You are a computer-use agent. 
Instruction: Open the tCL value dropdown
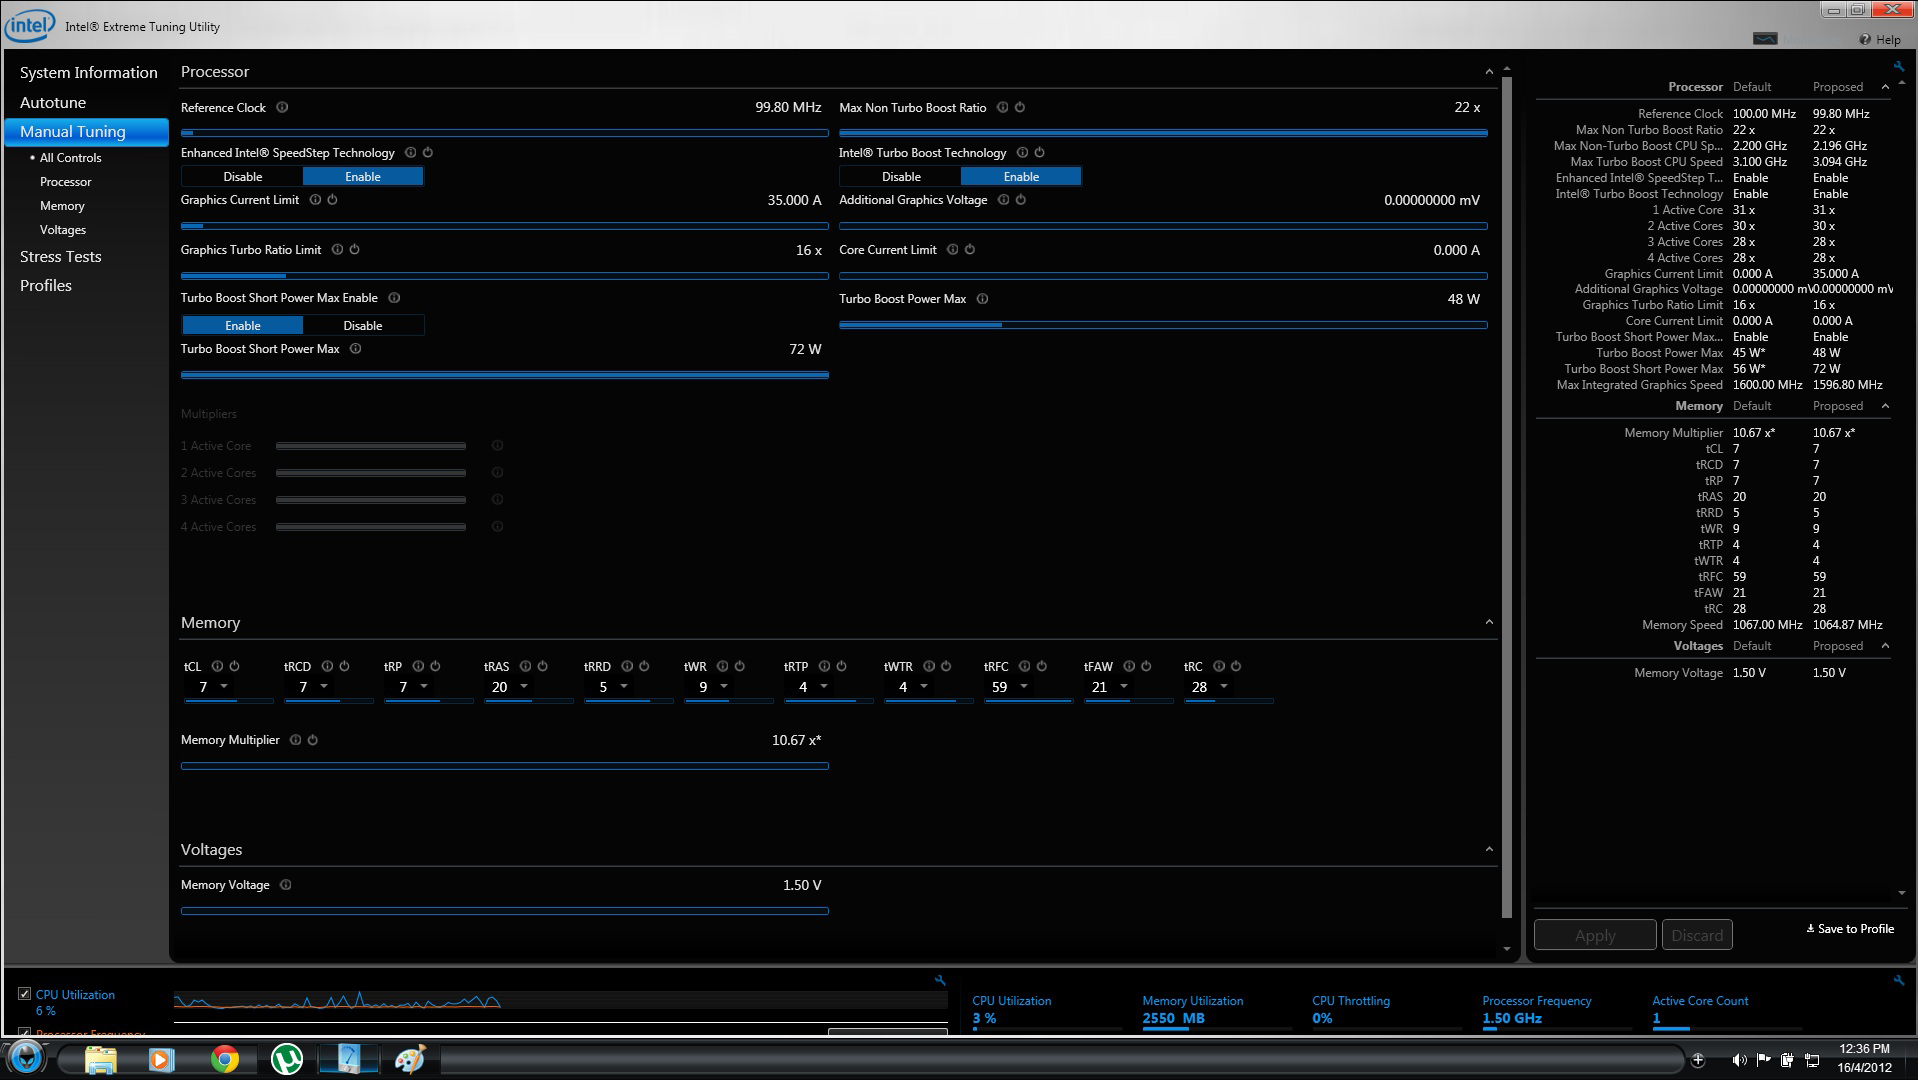[224, 686]
